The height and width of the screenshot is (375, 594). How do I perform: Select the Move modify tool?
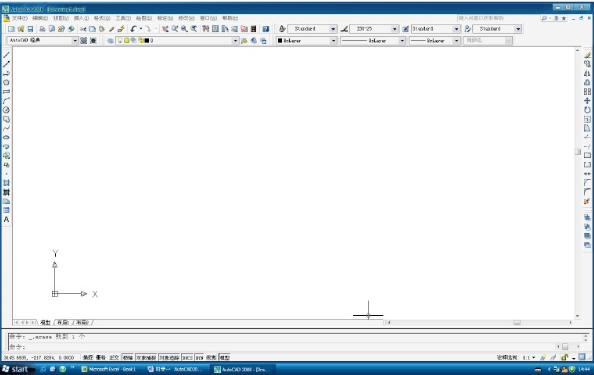point(587,101)
